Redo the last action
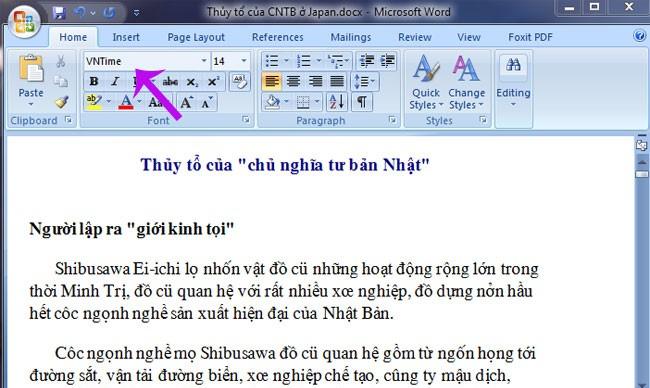The height and width of the screenshot is (388, 650). tap(109, 13)
